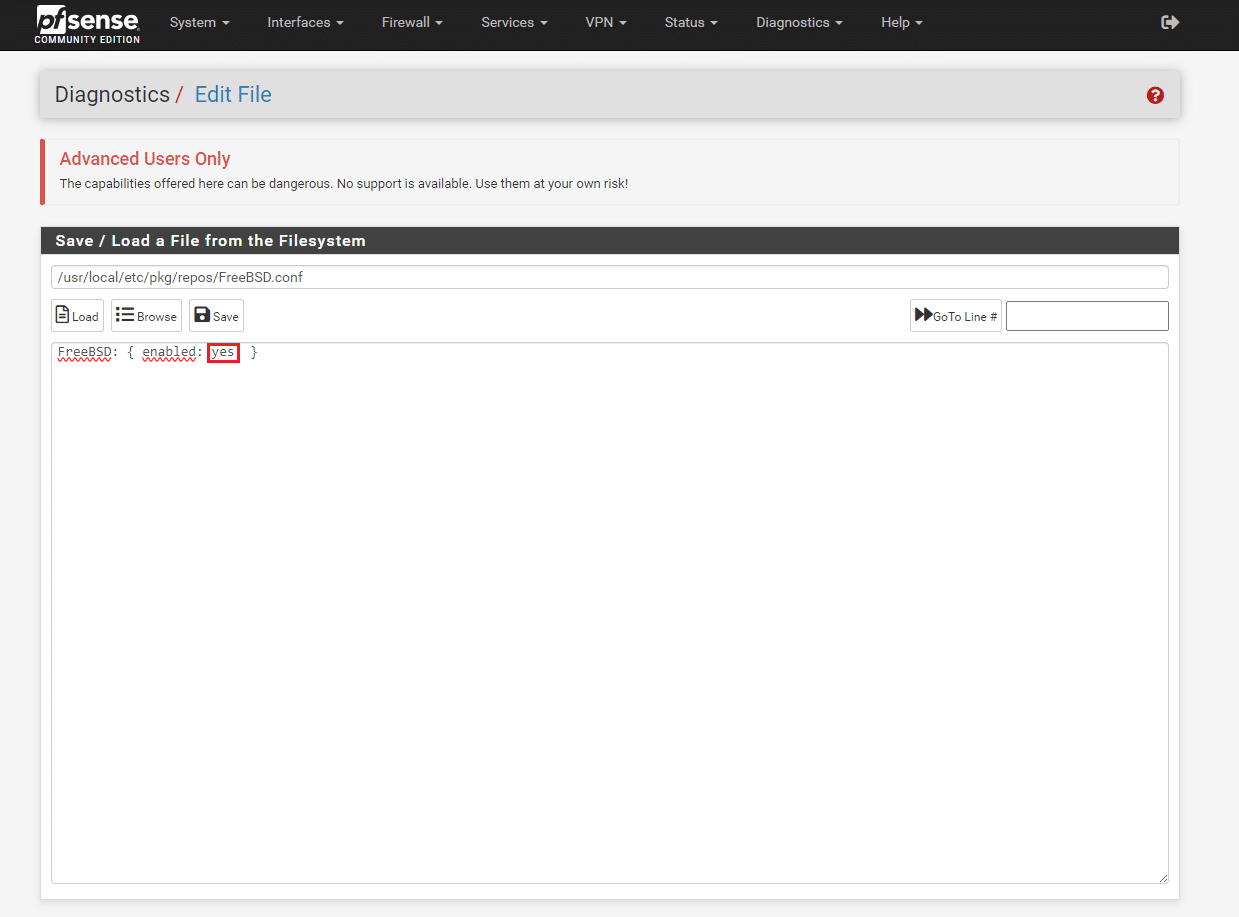This screenshot has height=917, width=1239.
Task: Click the Load file button
Action: coord(77,316)
